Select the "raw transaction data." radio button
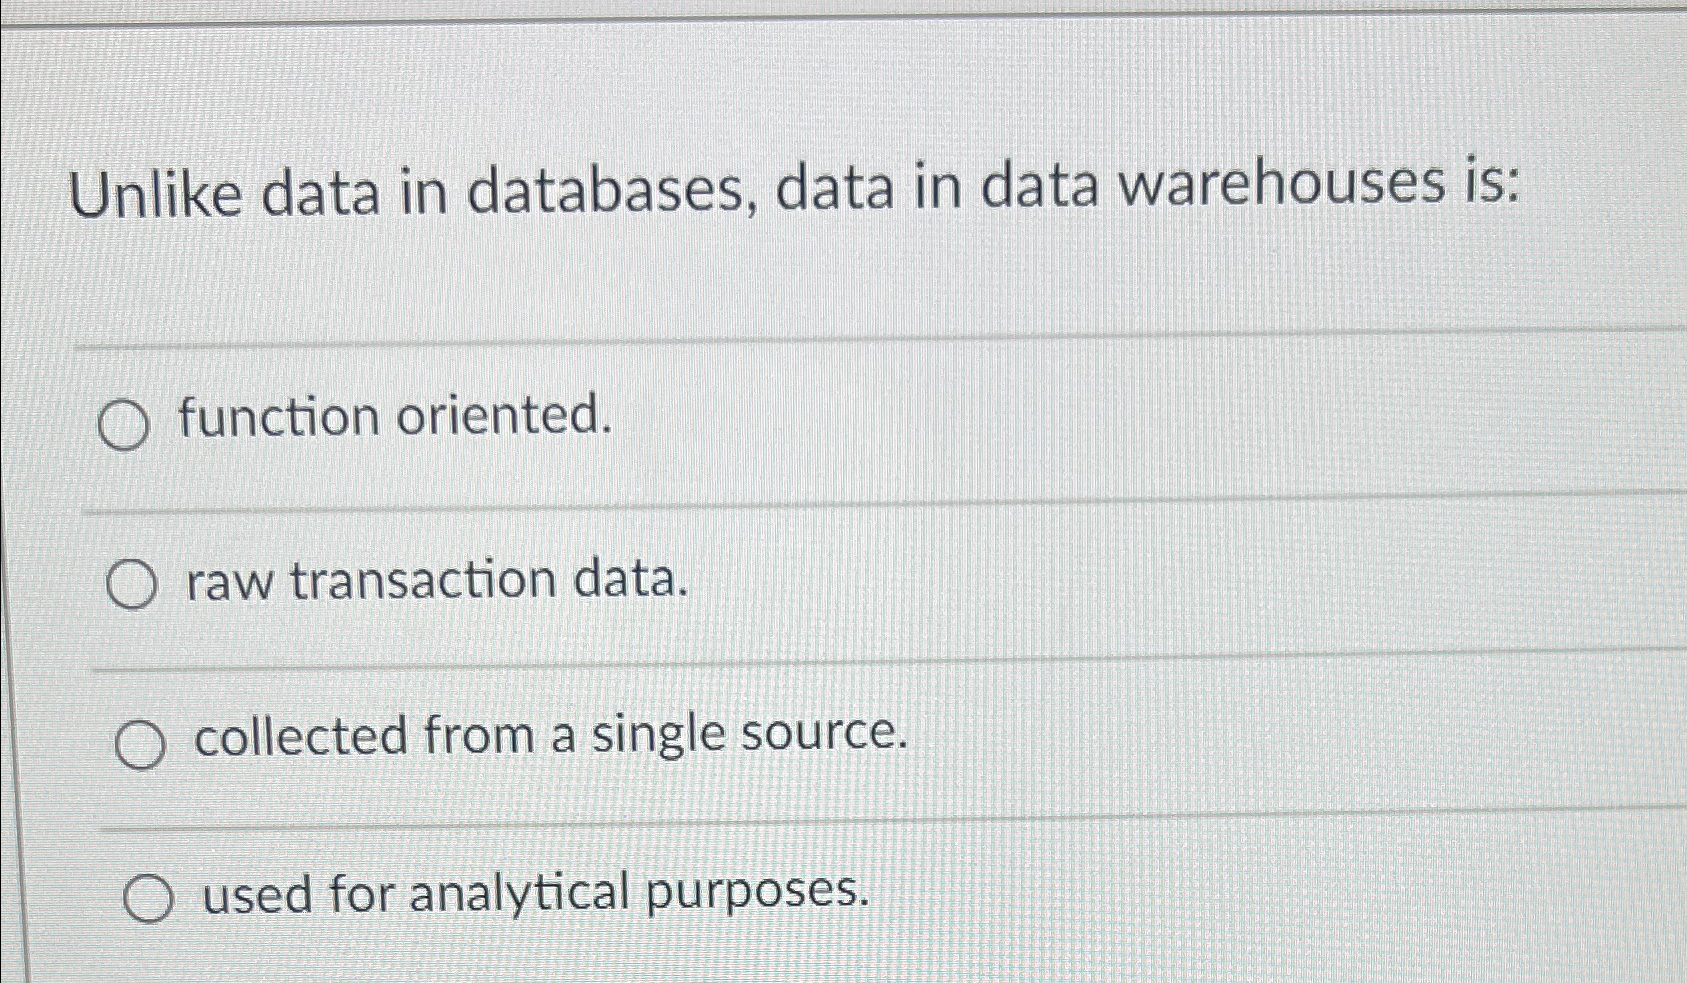 pos(131,581)
